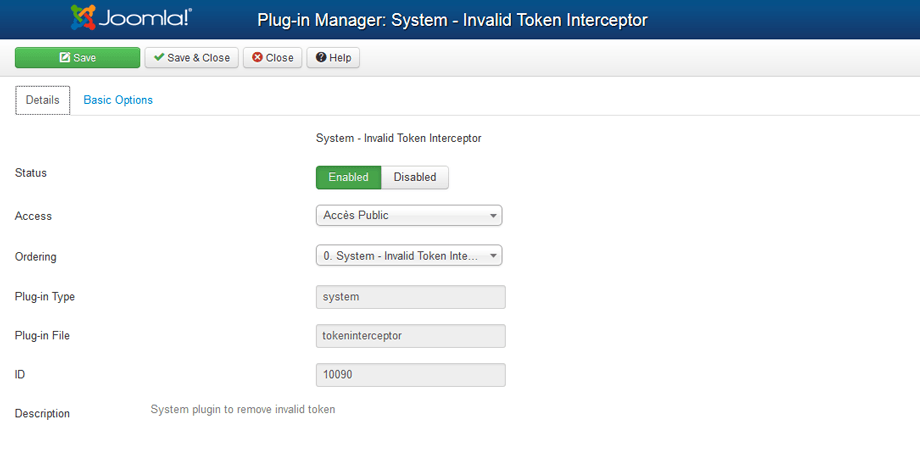Click the Plug-in Type field

410,297
